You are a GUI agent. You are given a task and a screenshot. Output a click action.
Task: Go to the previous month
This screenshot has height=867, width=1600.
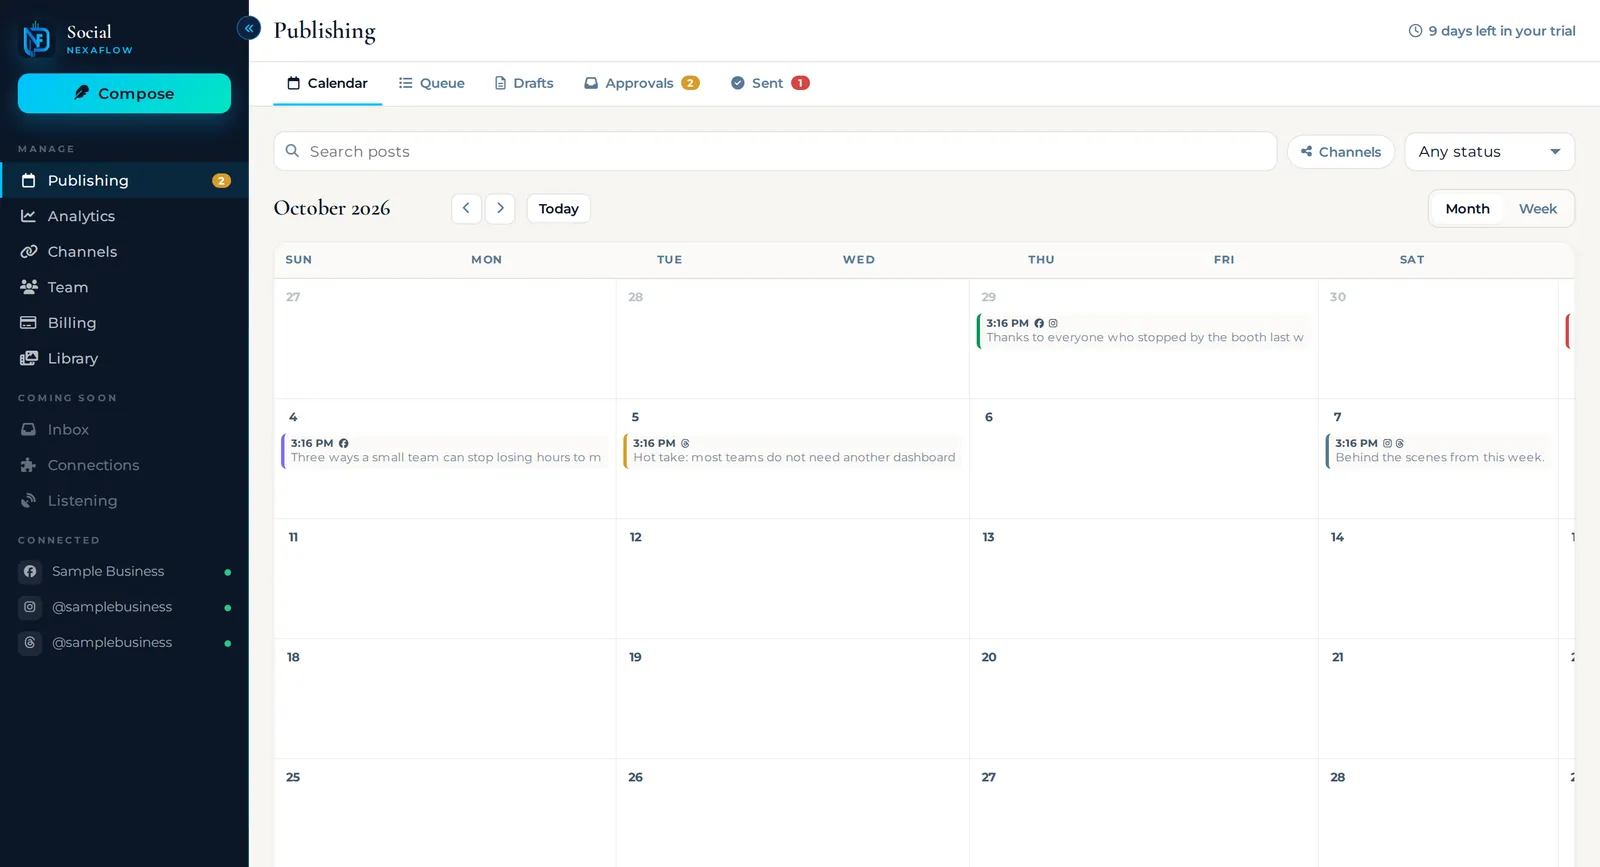[x=466, y=208]
